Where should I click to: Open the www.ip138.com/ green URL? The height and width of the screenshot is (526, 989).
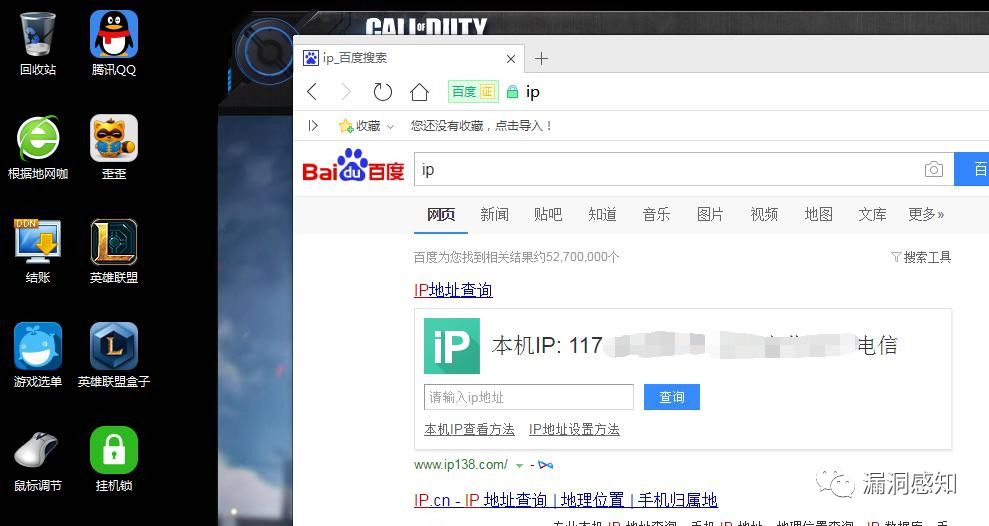pos(460,465)
